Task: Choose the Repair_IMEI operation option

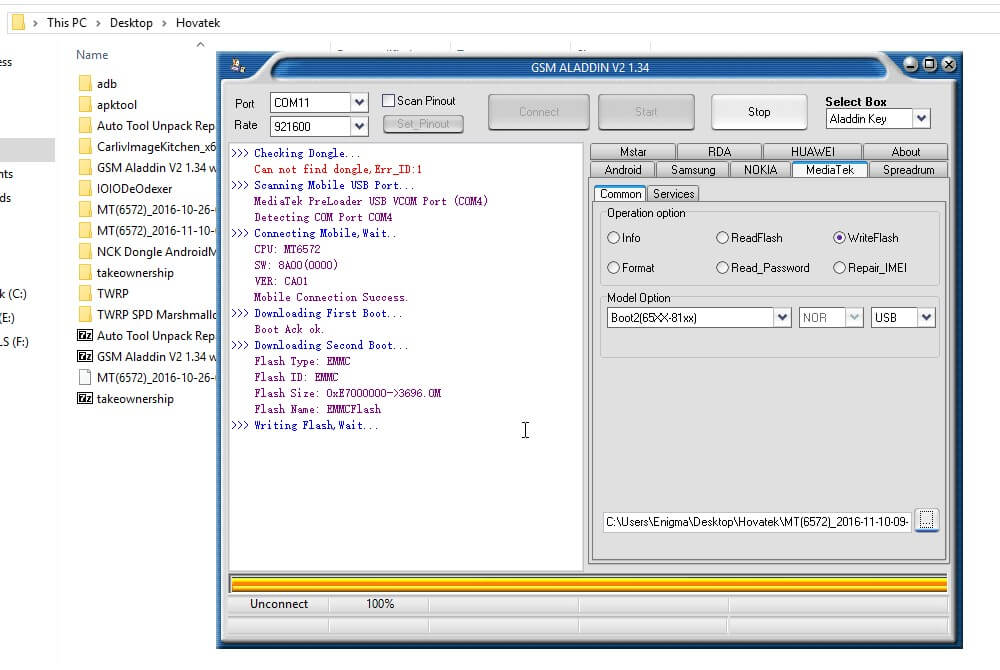Action: pyautogui.click(x=839, y=268)
